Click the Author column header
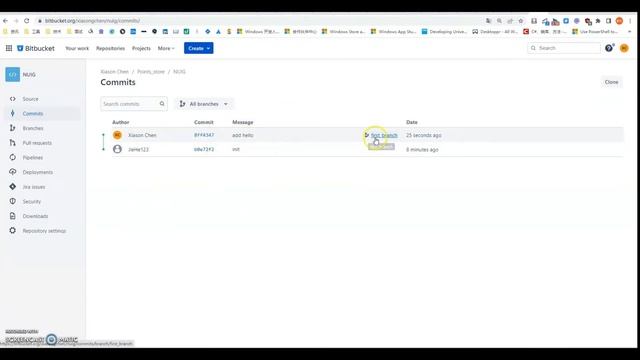This screenshot has height=360, width=640. click(x=121, y=122)
